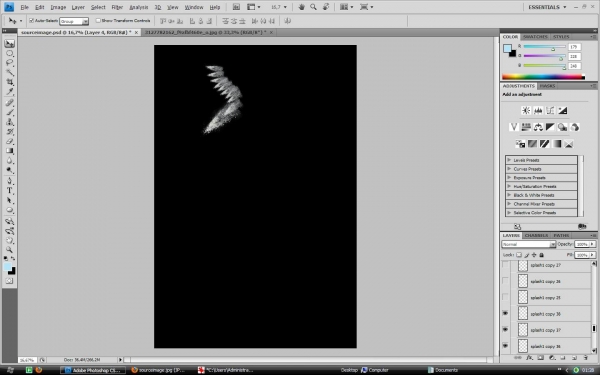Switch to the Channels tab
The width and height of the screenshot is (600, 375).
pyautogui.click(x=536, y=235)
